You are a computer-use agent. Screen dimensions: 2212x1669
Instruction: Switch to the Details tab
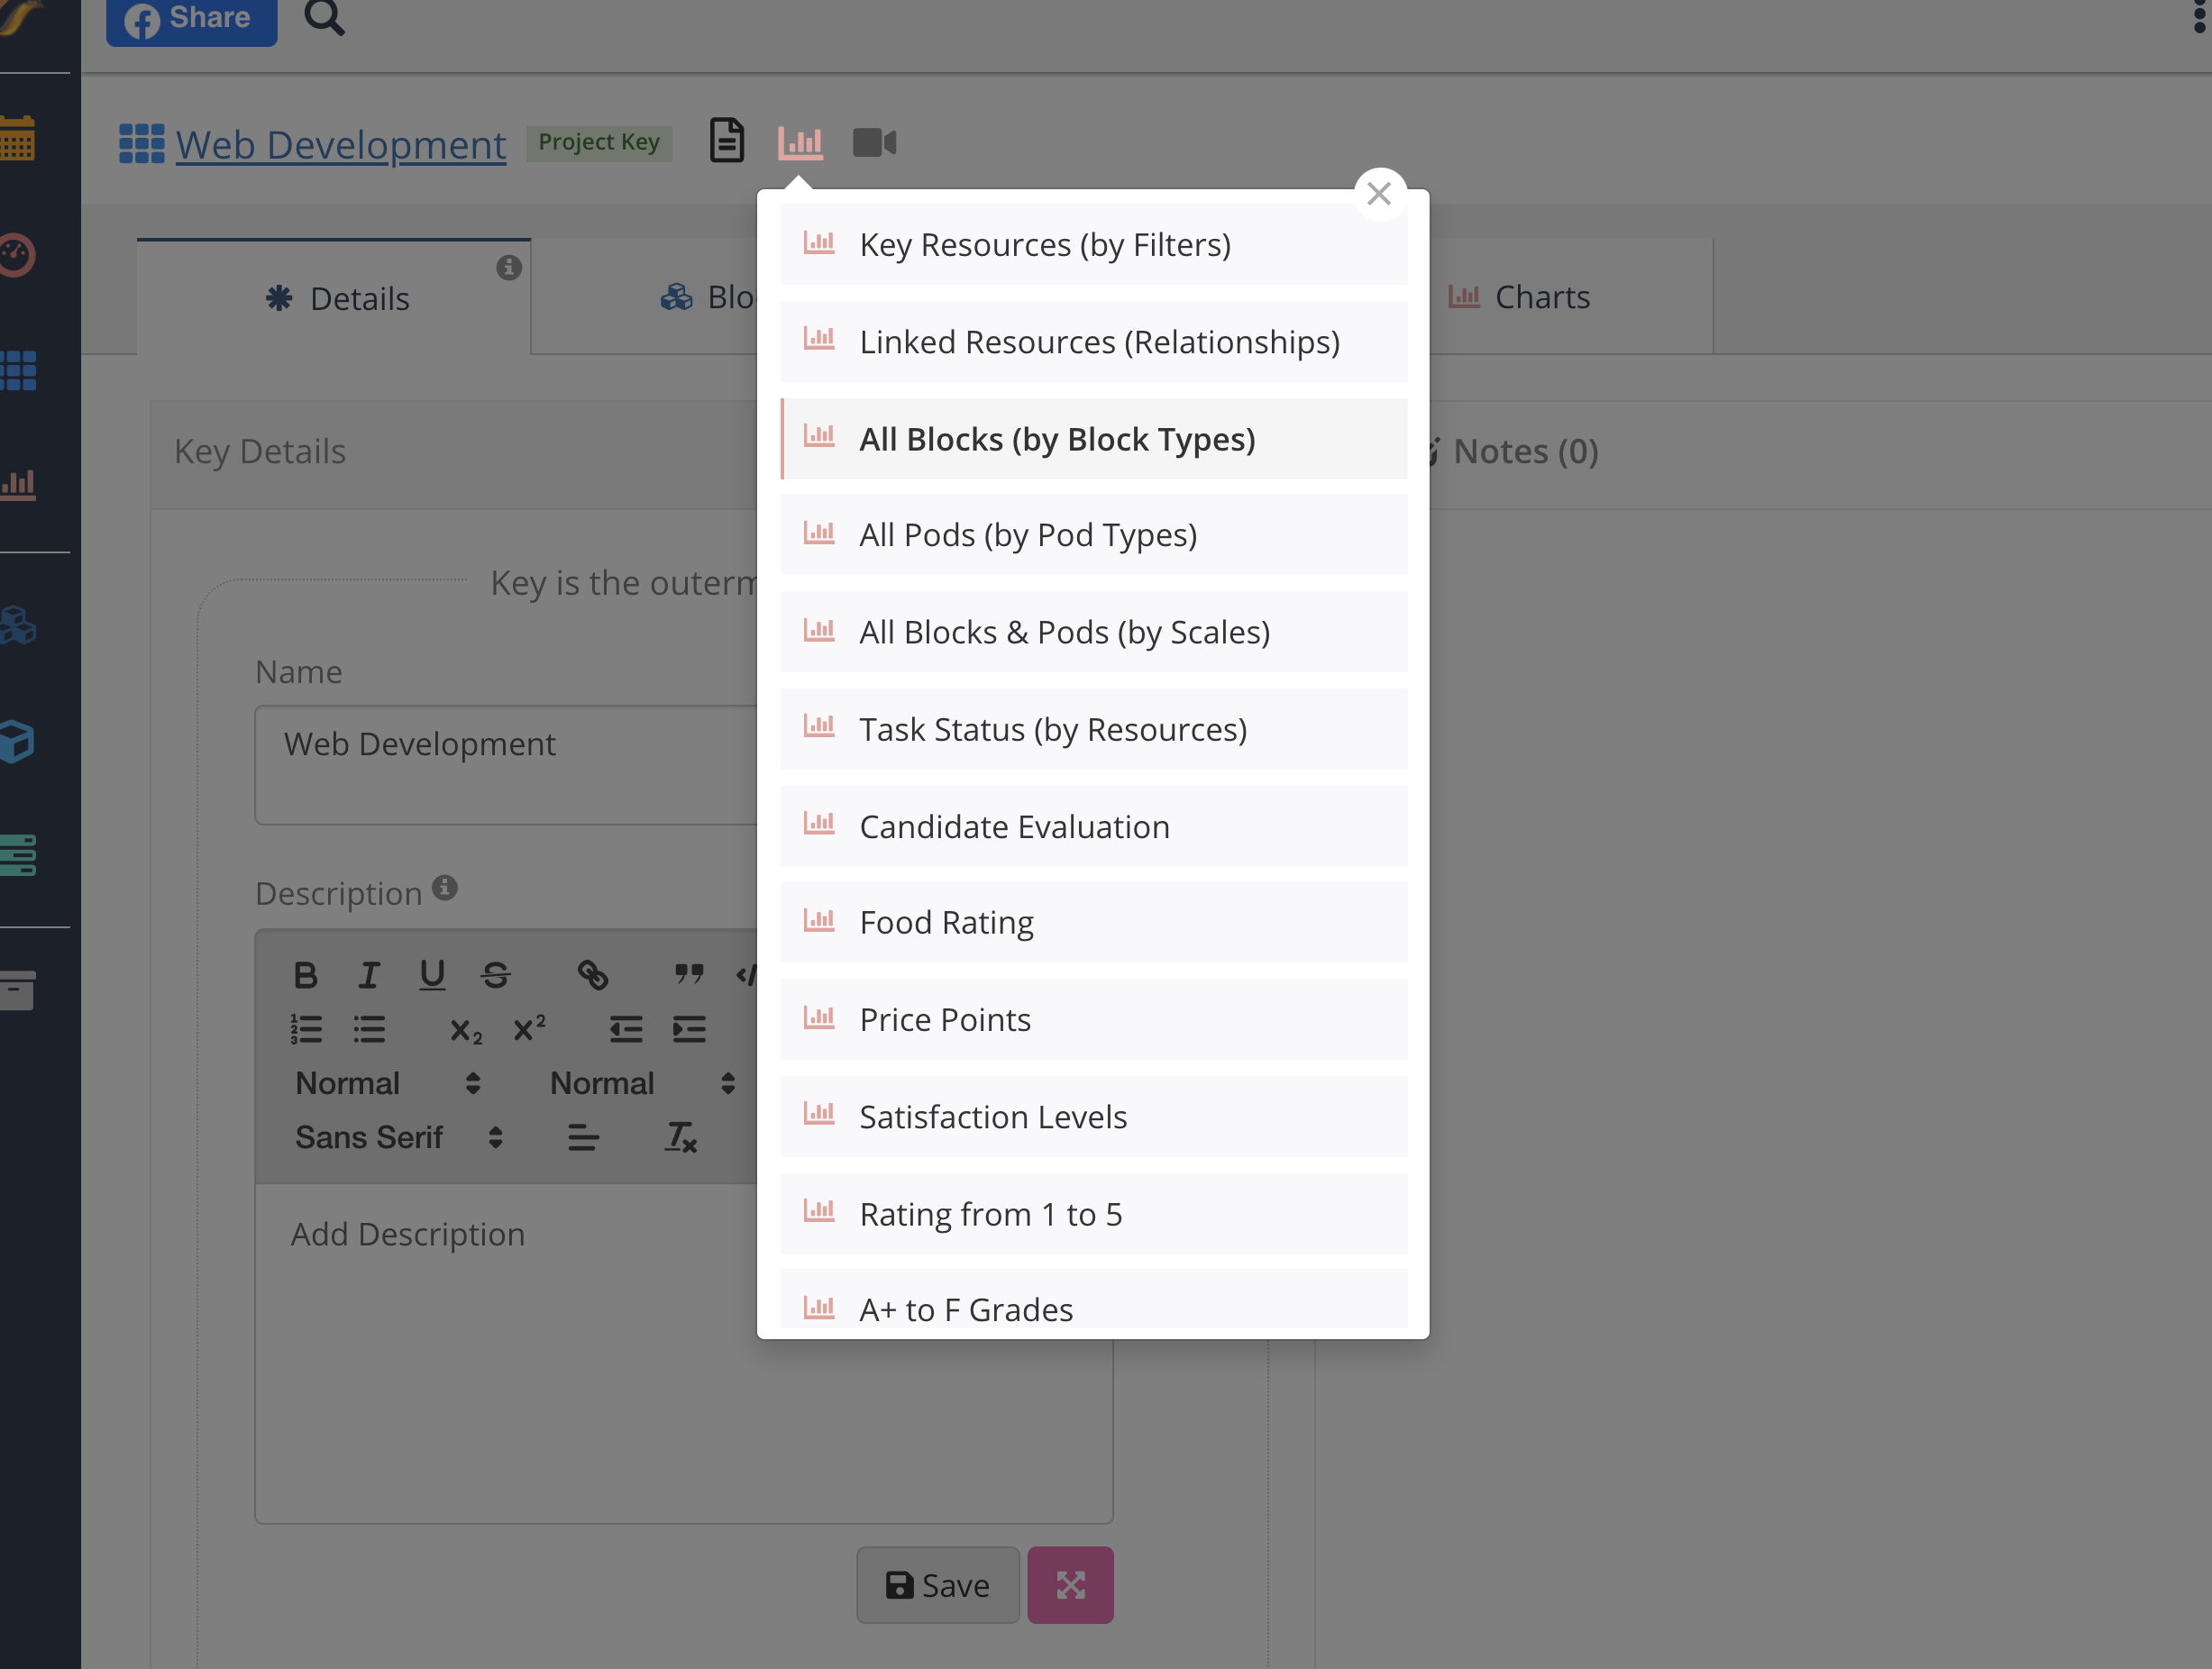click(334, 298)
